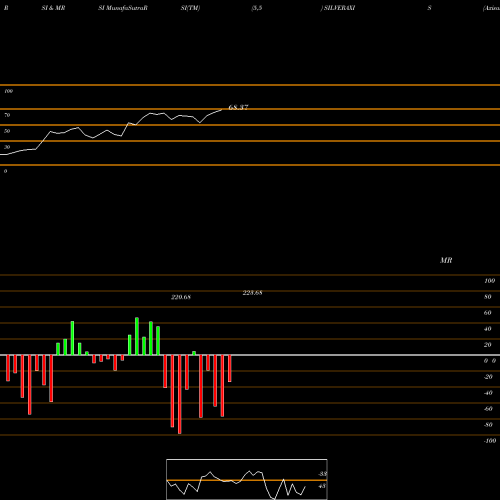Click the 'SI(TM)' header label
The image size is (500, 500).
tap(190, 8)
